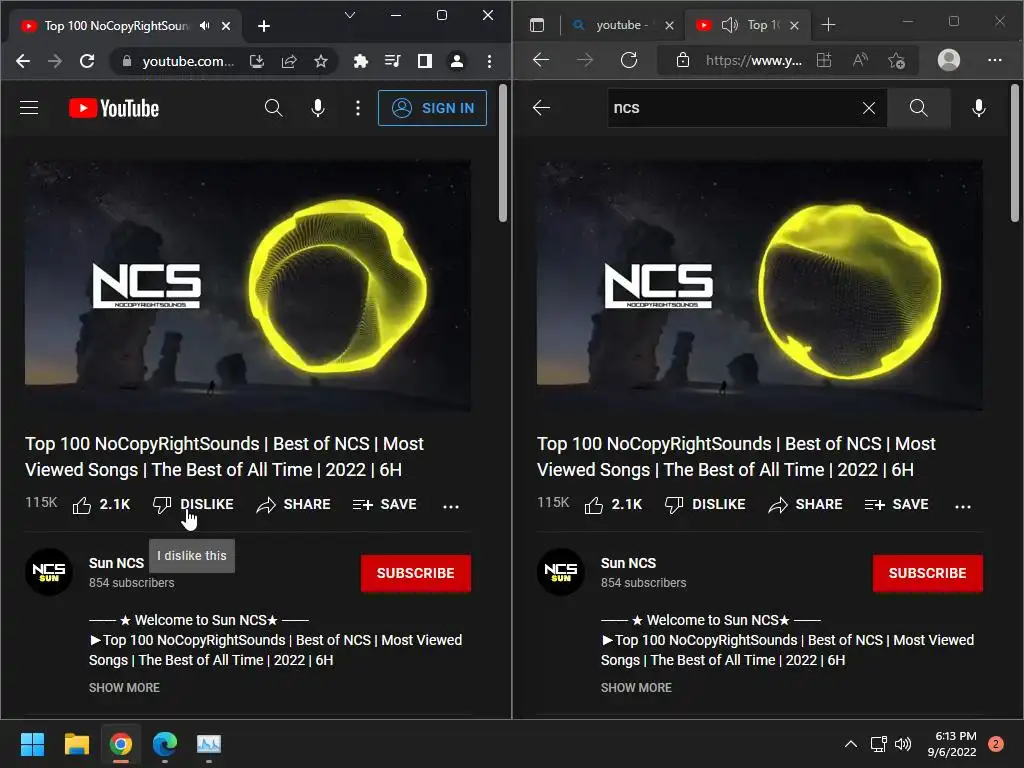Open Edge settings and more menu
Image resolution: width=1024 pixels, height=768 pixels.
click(995, 60)
